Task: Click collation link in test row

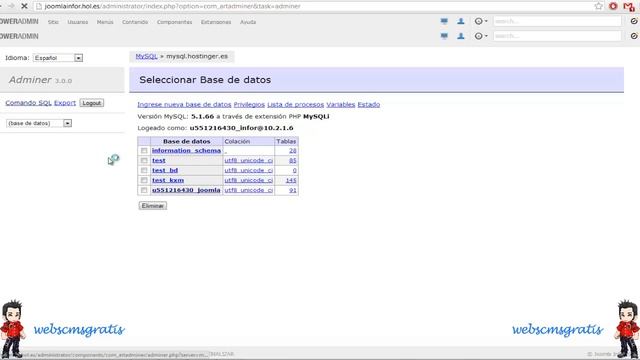Action: [x=249, y=160]
